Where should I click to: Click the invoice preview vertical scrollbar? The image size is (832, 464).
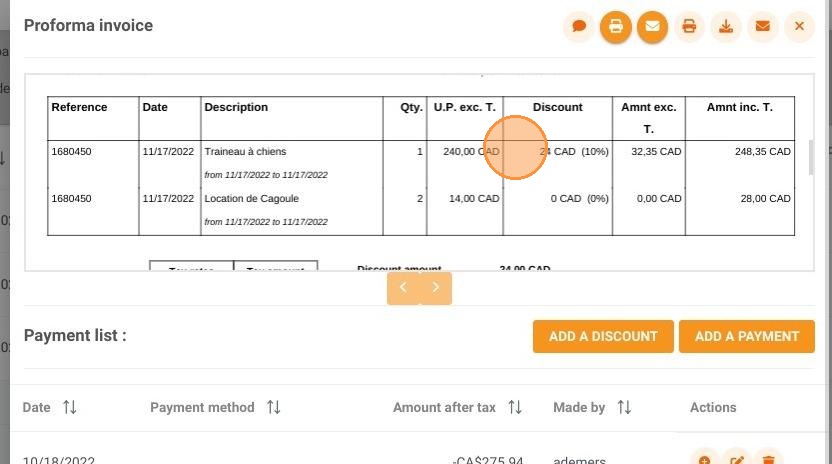click(x=811, y=157)
